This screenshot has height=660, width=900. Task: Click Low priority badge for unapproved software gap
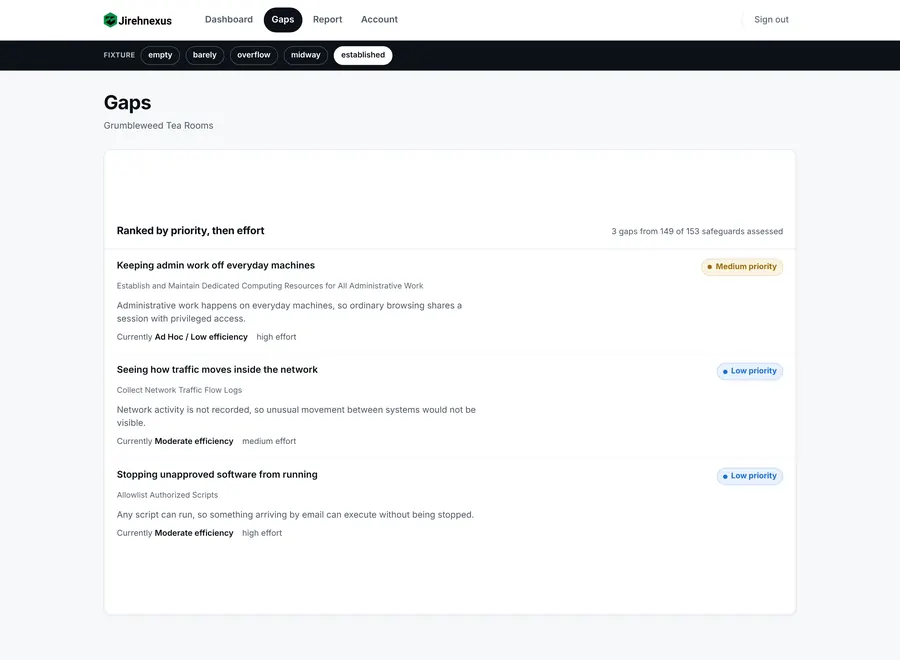pyautogui.click(x=750, y=476)
